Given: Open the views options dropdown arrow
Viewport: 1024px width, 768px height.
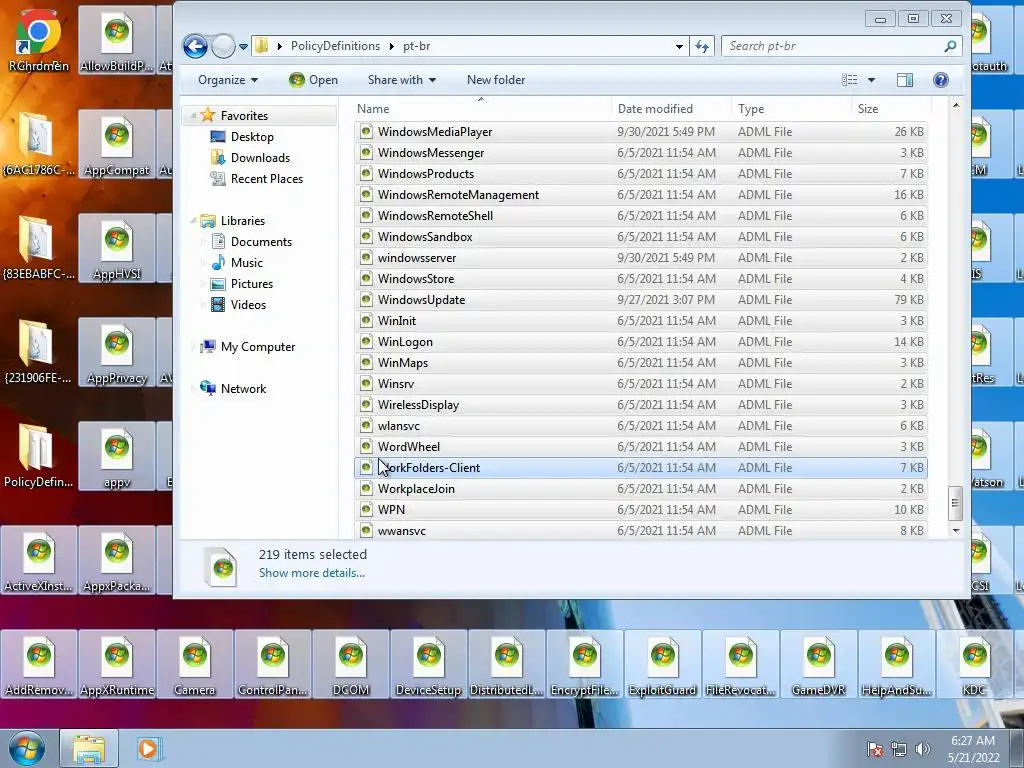Looking at the screenshot, I should tap(871, 80).
